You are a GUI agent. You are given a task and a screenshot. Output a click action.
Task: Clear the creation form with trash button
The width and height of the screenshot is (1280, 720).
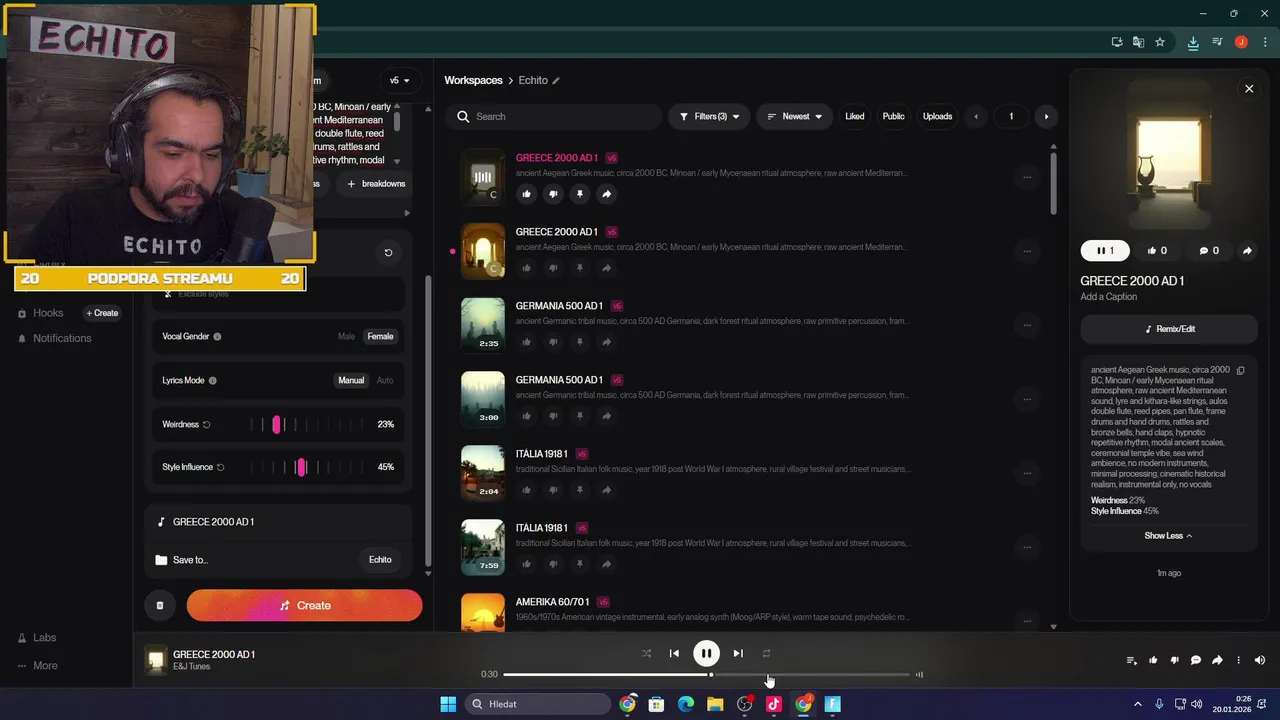click(x=159, y=605)
